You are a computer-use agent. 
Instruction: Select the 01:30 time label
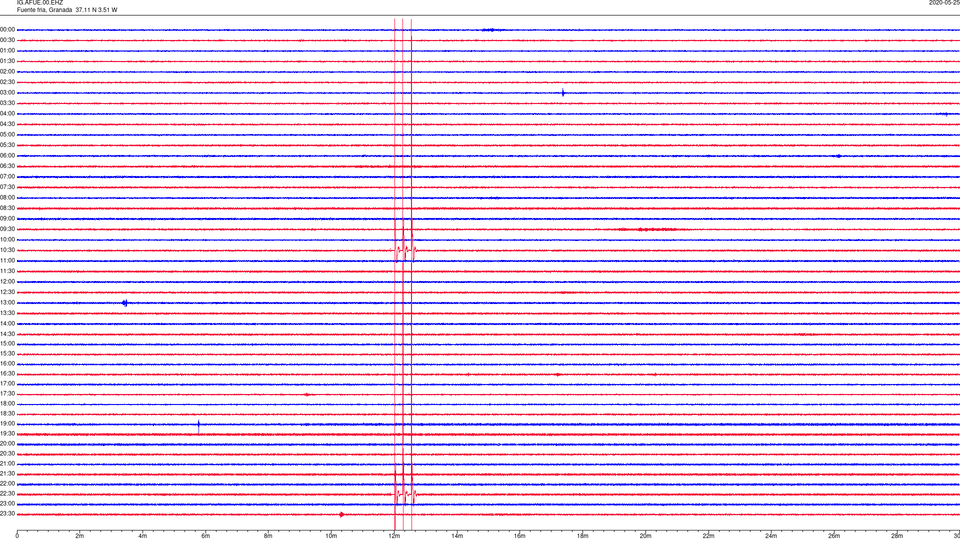(x=7, y=61)
